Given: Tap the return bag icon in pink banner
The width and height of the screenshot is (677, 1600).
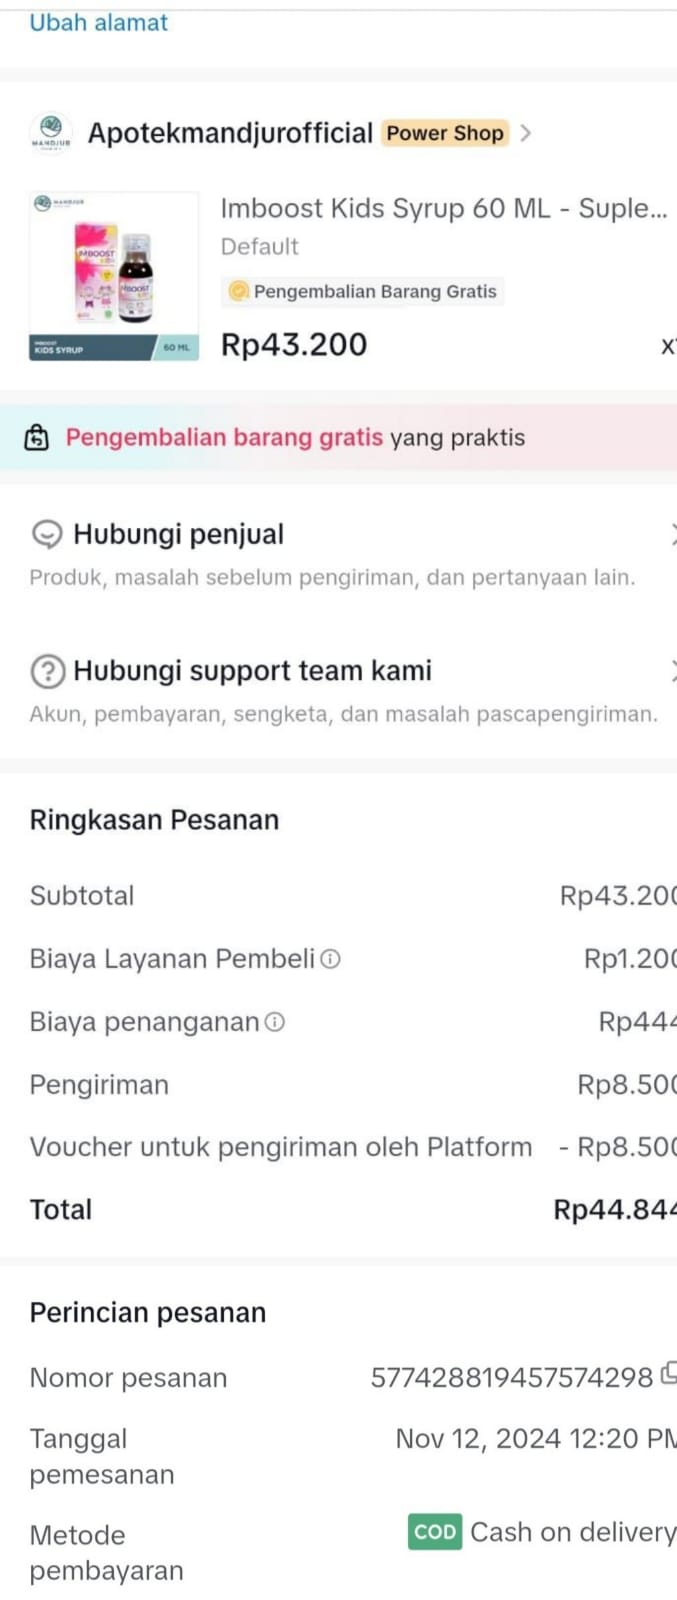Looking at the screenshot, I should [x=37, y=438].
